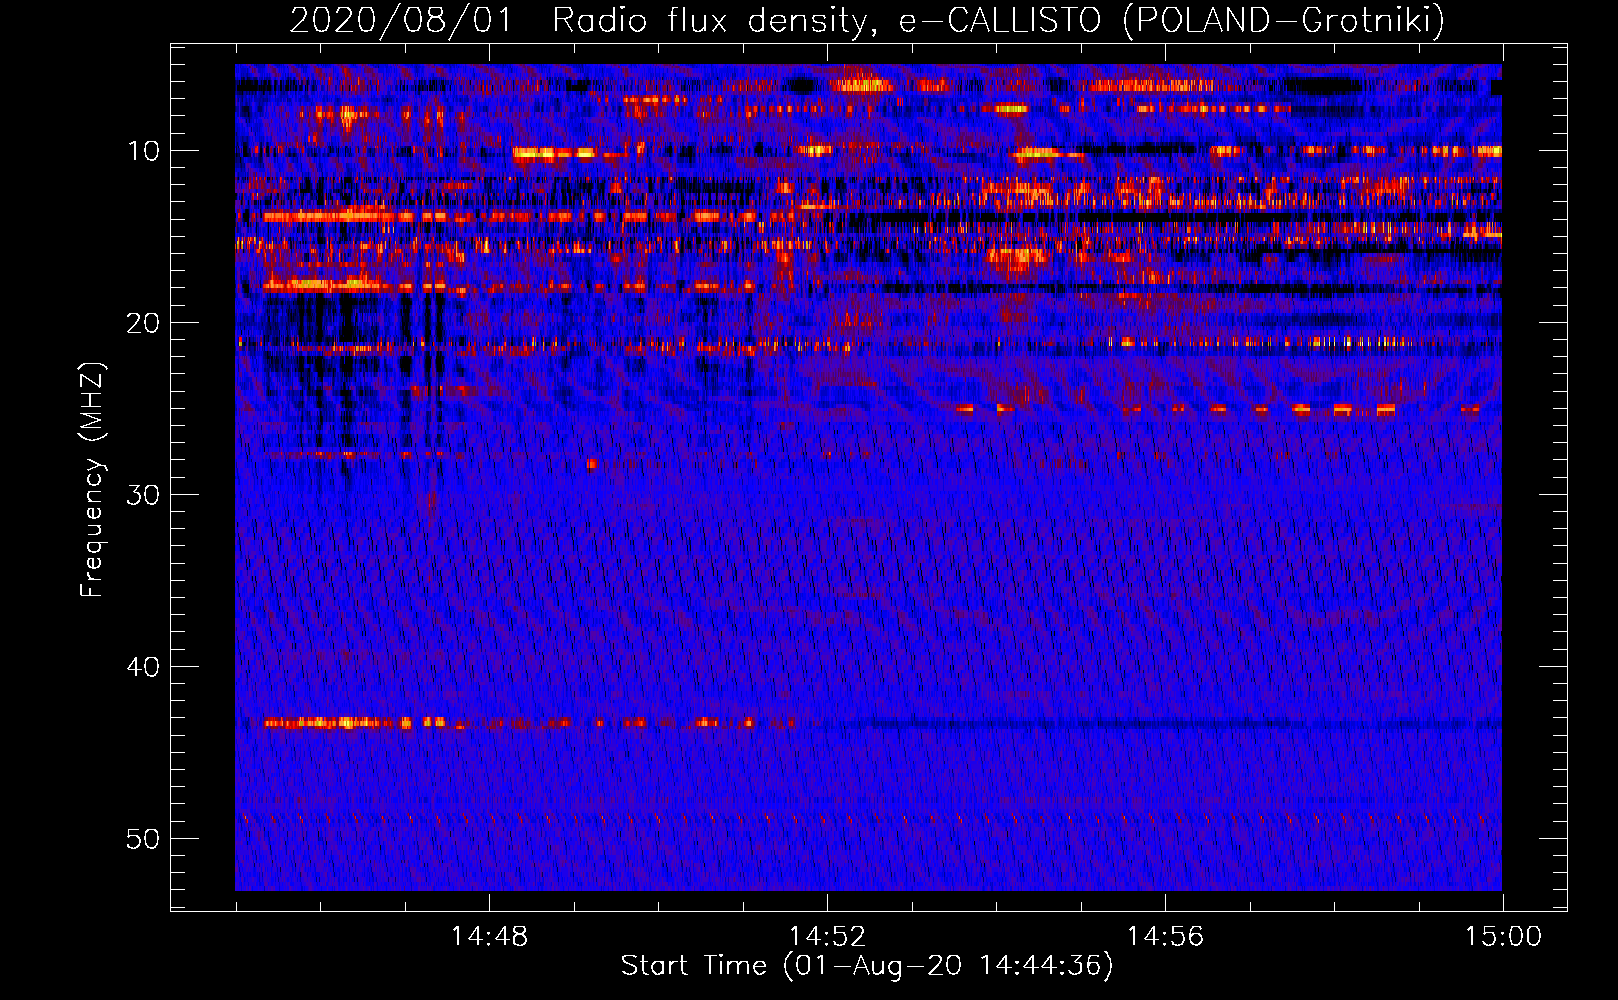Viewport: 1618px width, 1000px height.
Task: Click the 15:00 time tick label
Action: point(1503,937)
